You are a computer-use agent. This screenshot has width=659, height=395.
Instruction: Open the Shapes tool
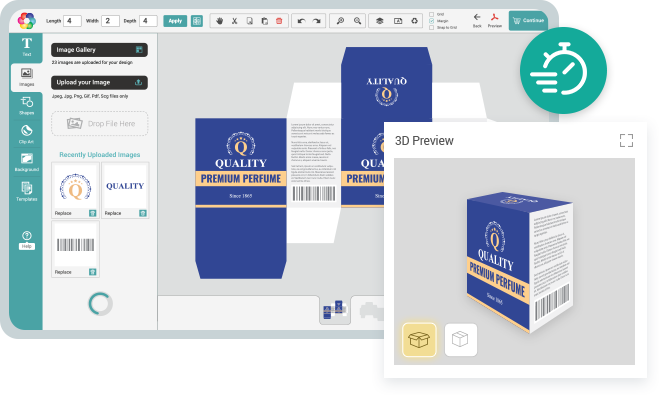(x=26, y=105)
